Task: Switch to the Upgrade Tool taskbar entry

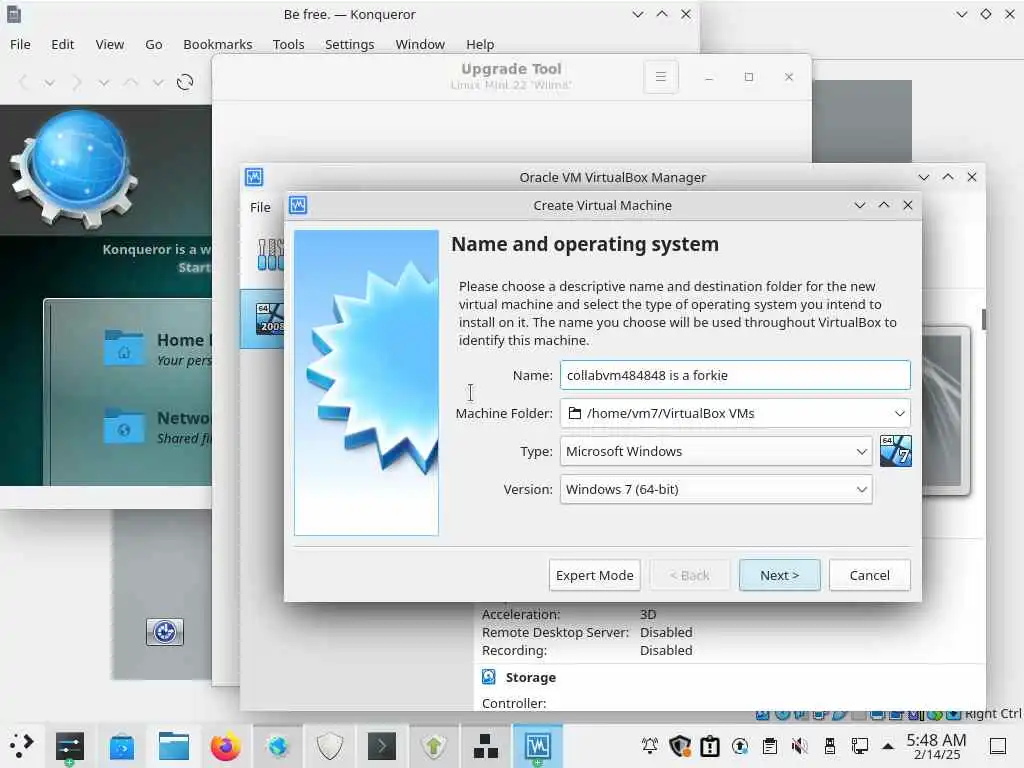Action: [x=434, y=746]
